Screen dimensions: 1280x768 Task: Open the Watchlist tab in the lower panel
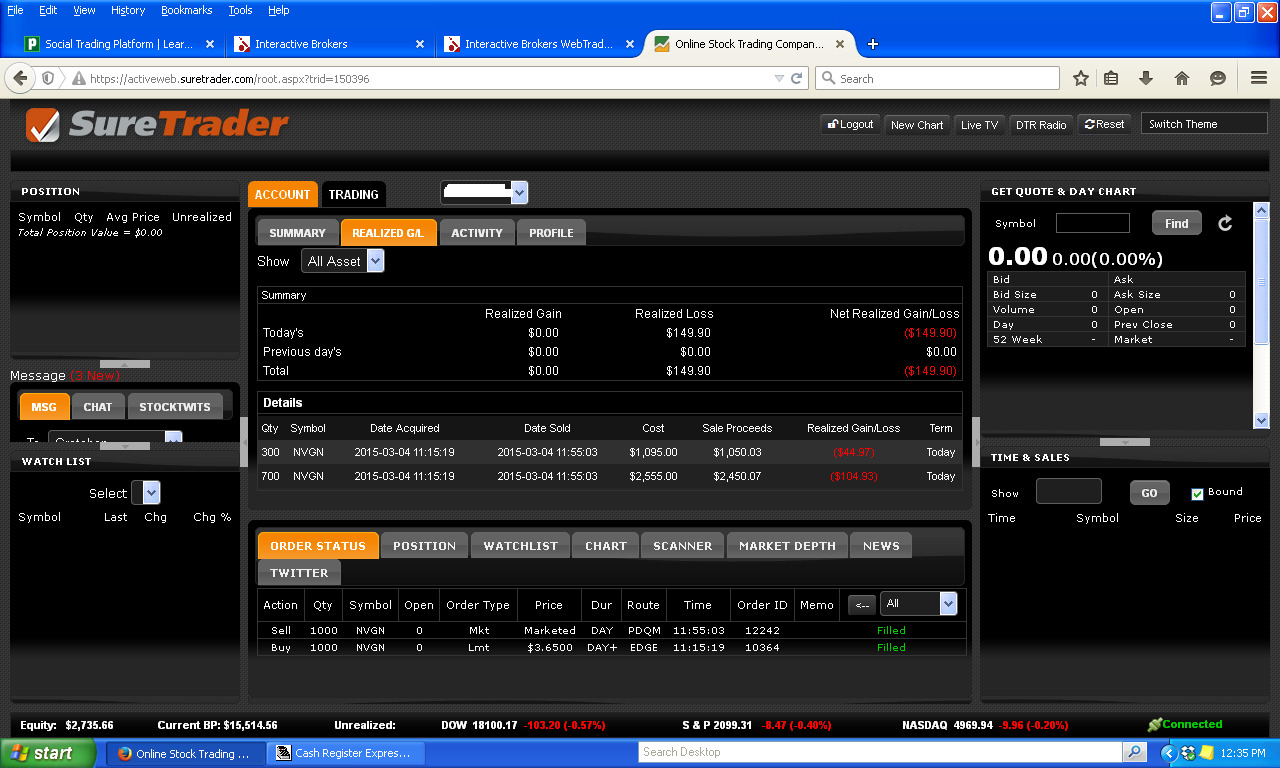click(x=521, y=546)
